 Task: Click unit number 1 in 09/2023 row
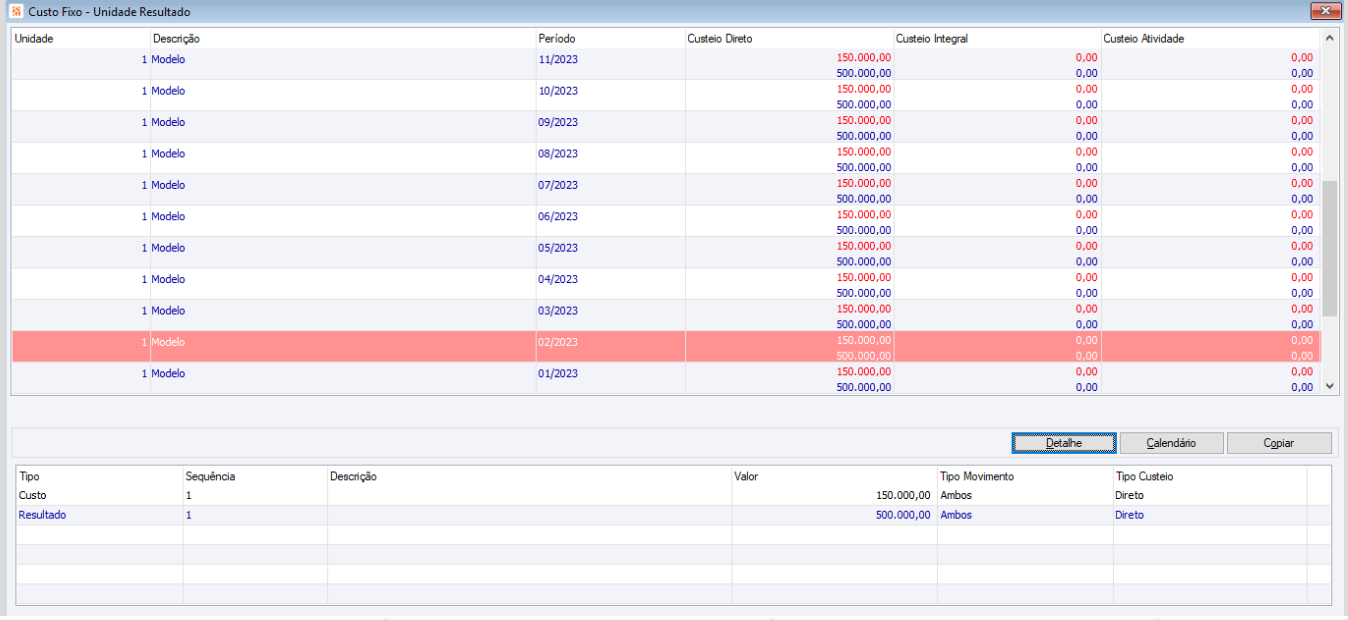[x=144, y=122]
